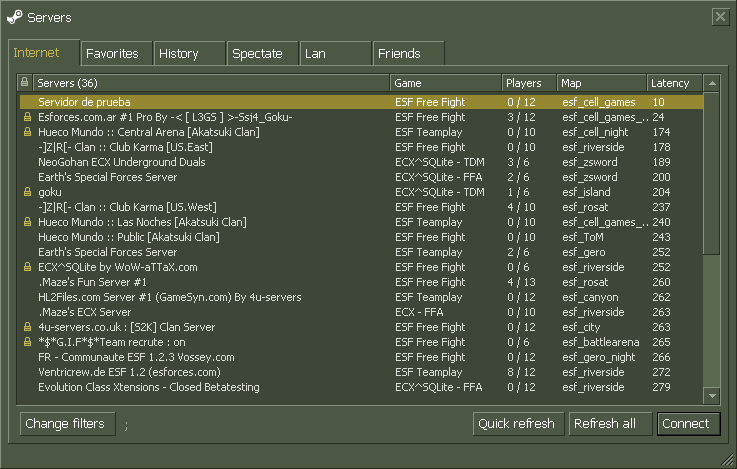Select Hueco Mundo :: Public server
Image resolution: width=737 pixels, height=469 pixels.
point(361,237)
